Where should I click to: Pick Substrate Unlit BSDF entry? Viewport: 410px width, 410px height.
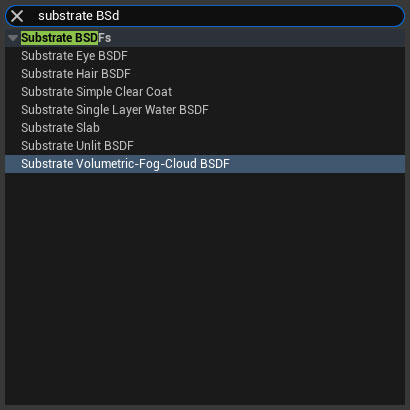[x=205, y=146]
